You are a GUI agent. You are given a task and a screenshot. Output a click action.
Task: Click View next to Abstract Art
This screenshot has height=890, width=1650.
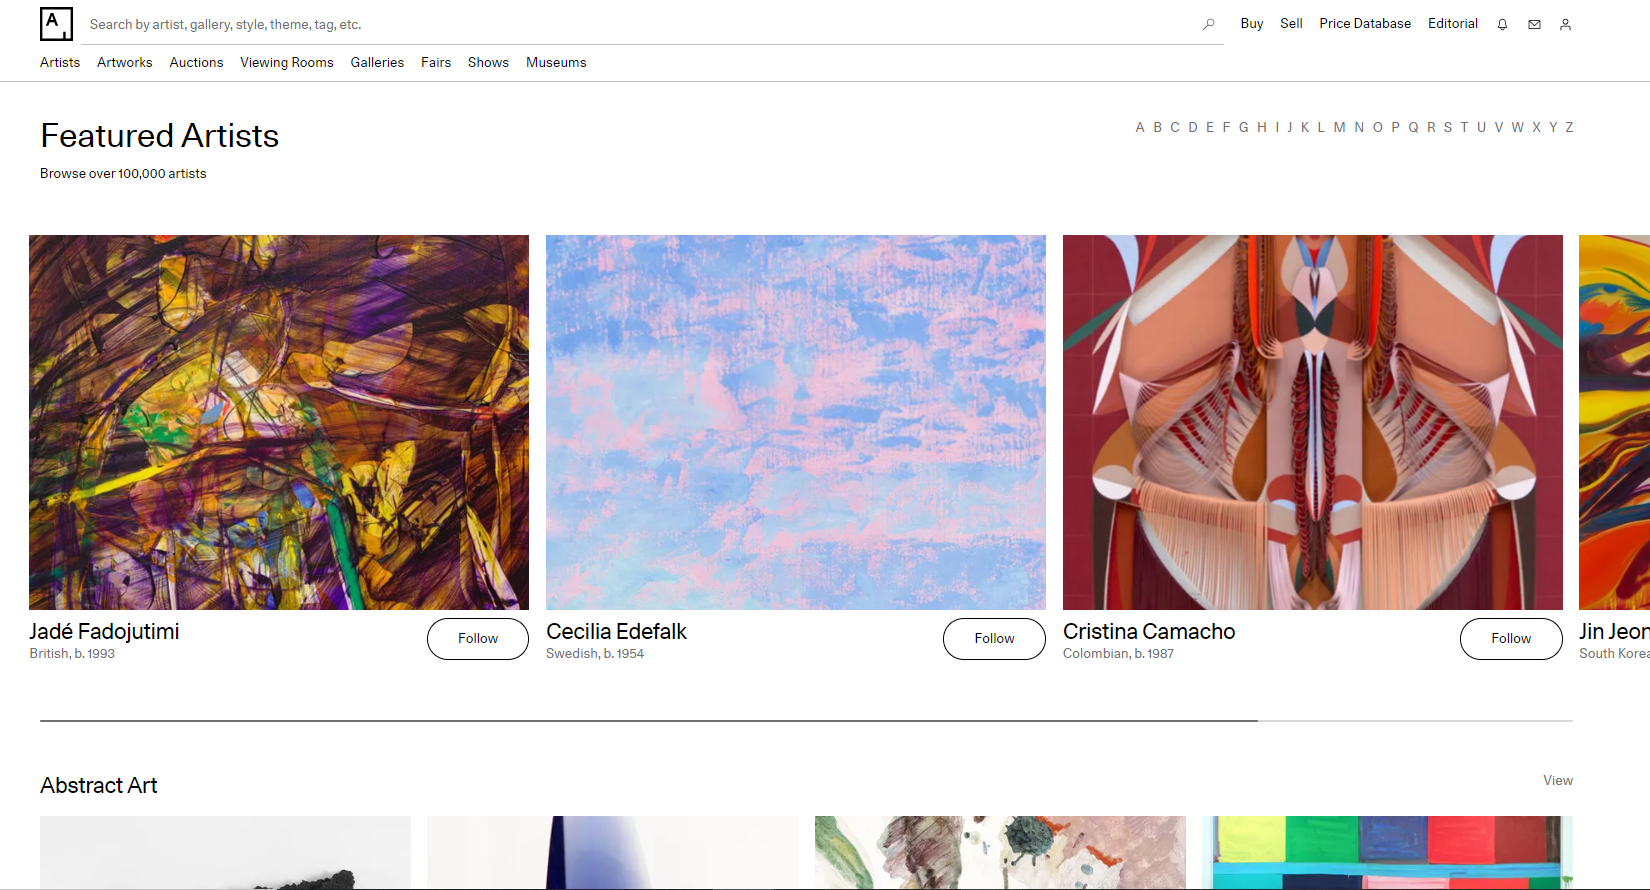click(x=1557, y=780)
